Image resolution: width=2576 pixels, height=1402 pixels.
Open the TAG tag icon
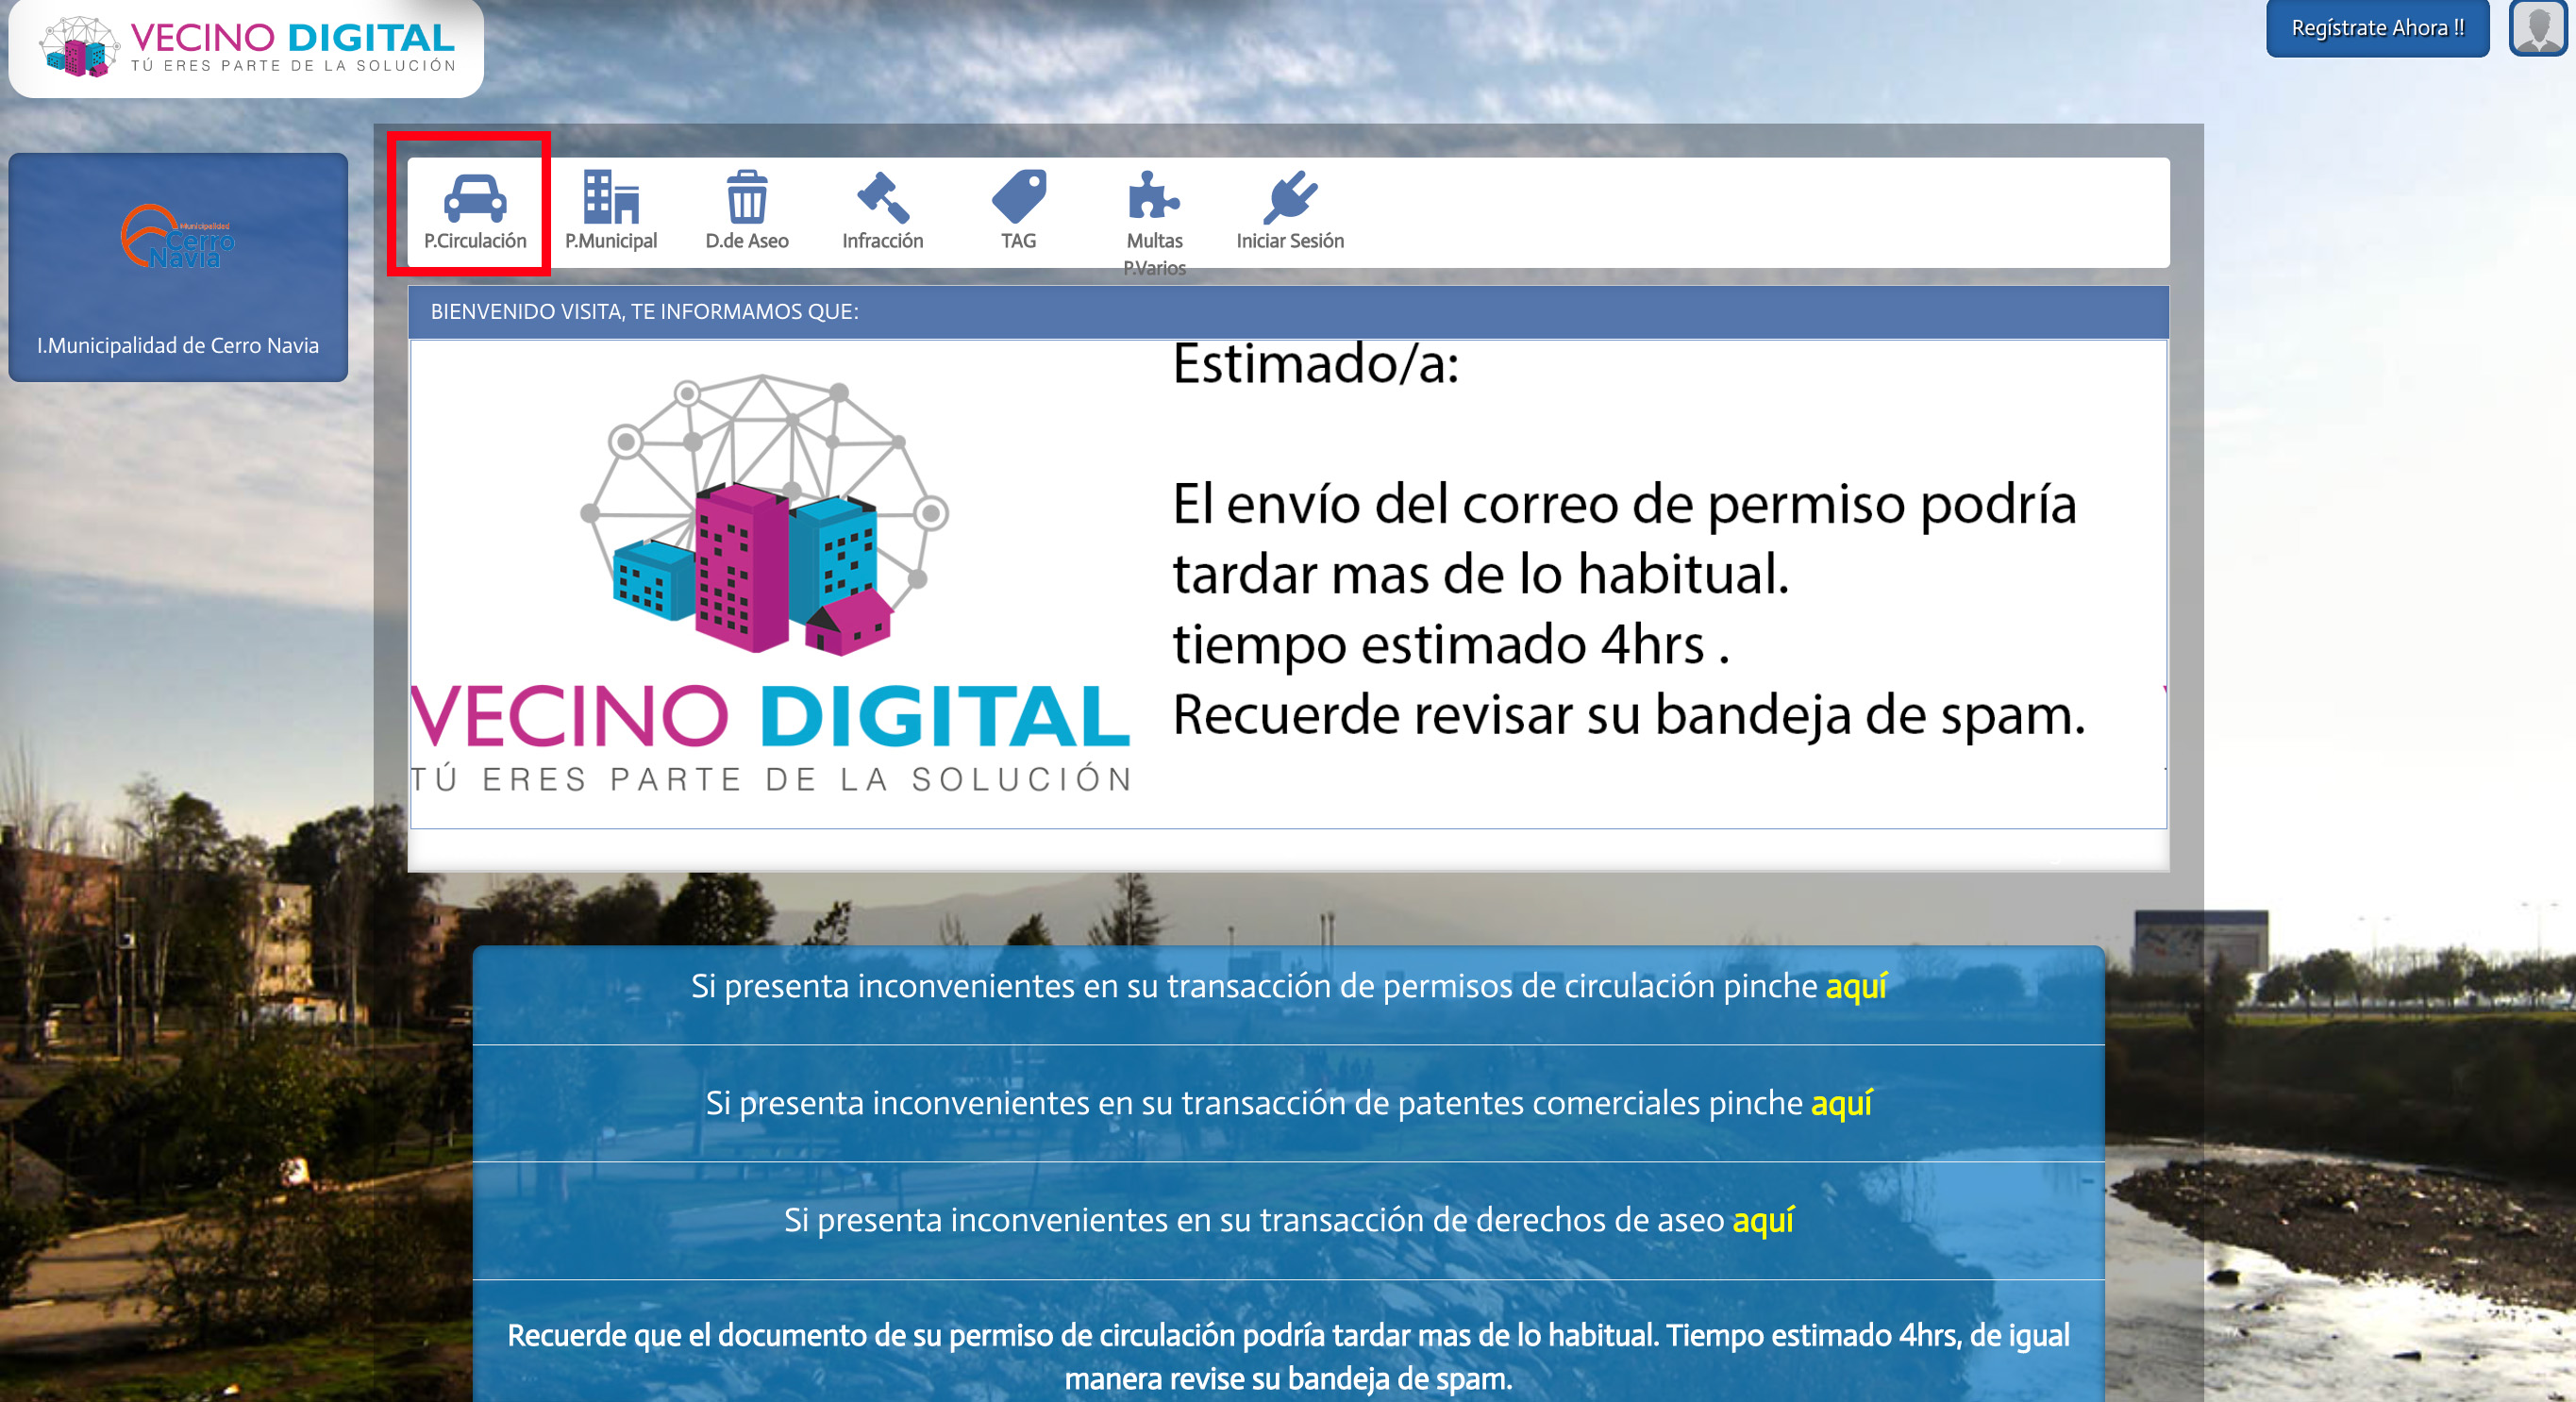point(1019,197)
